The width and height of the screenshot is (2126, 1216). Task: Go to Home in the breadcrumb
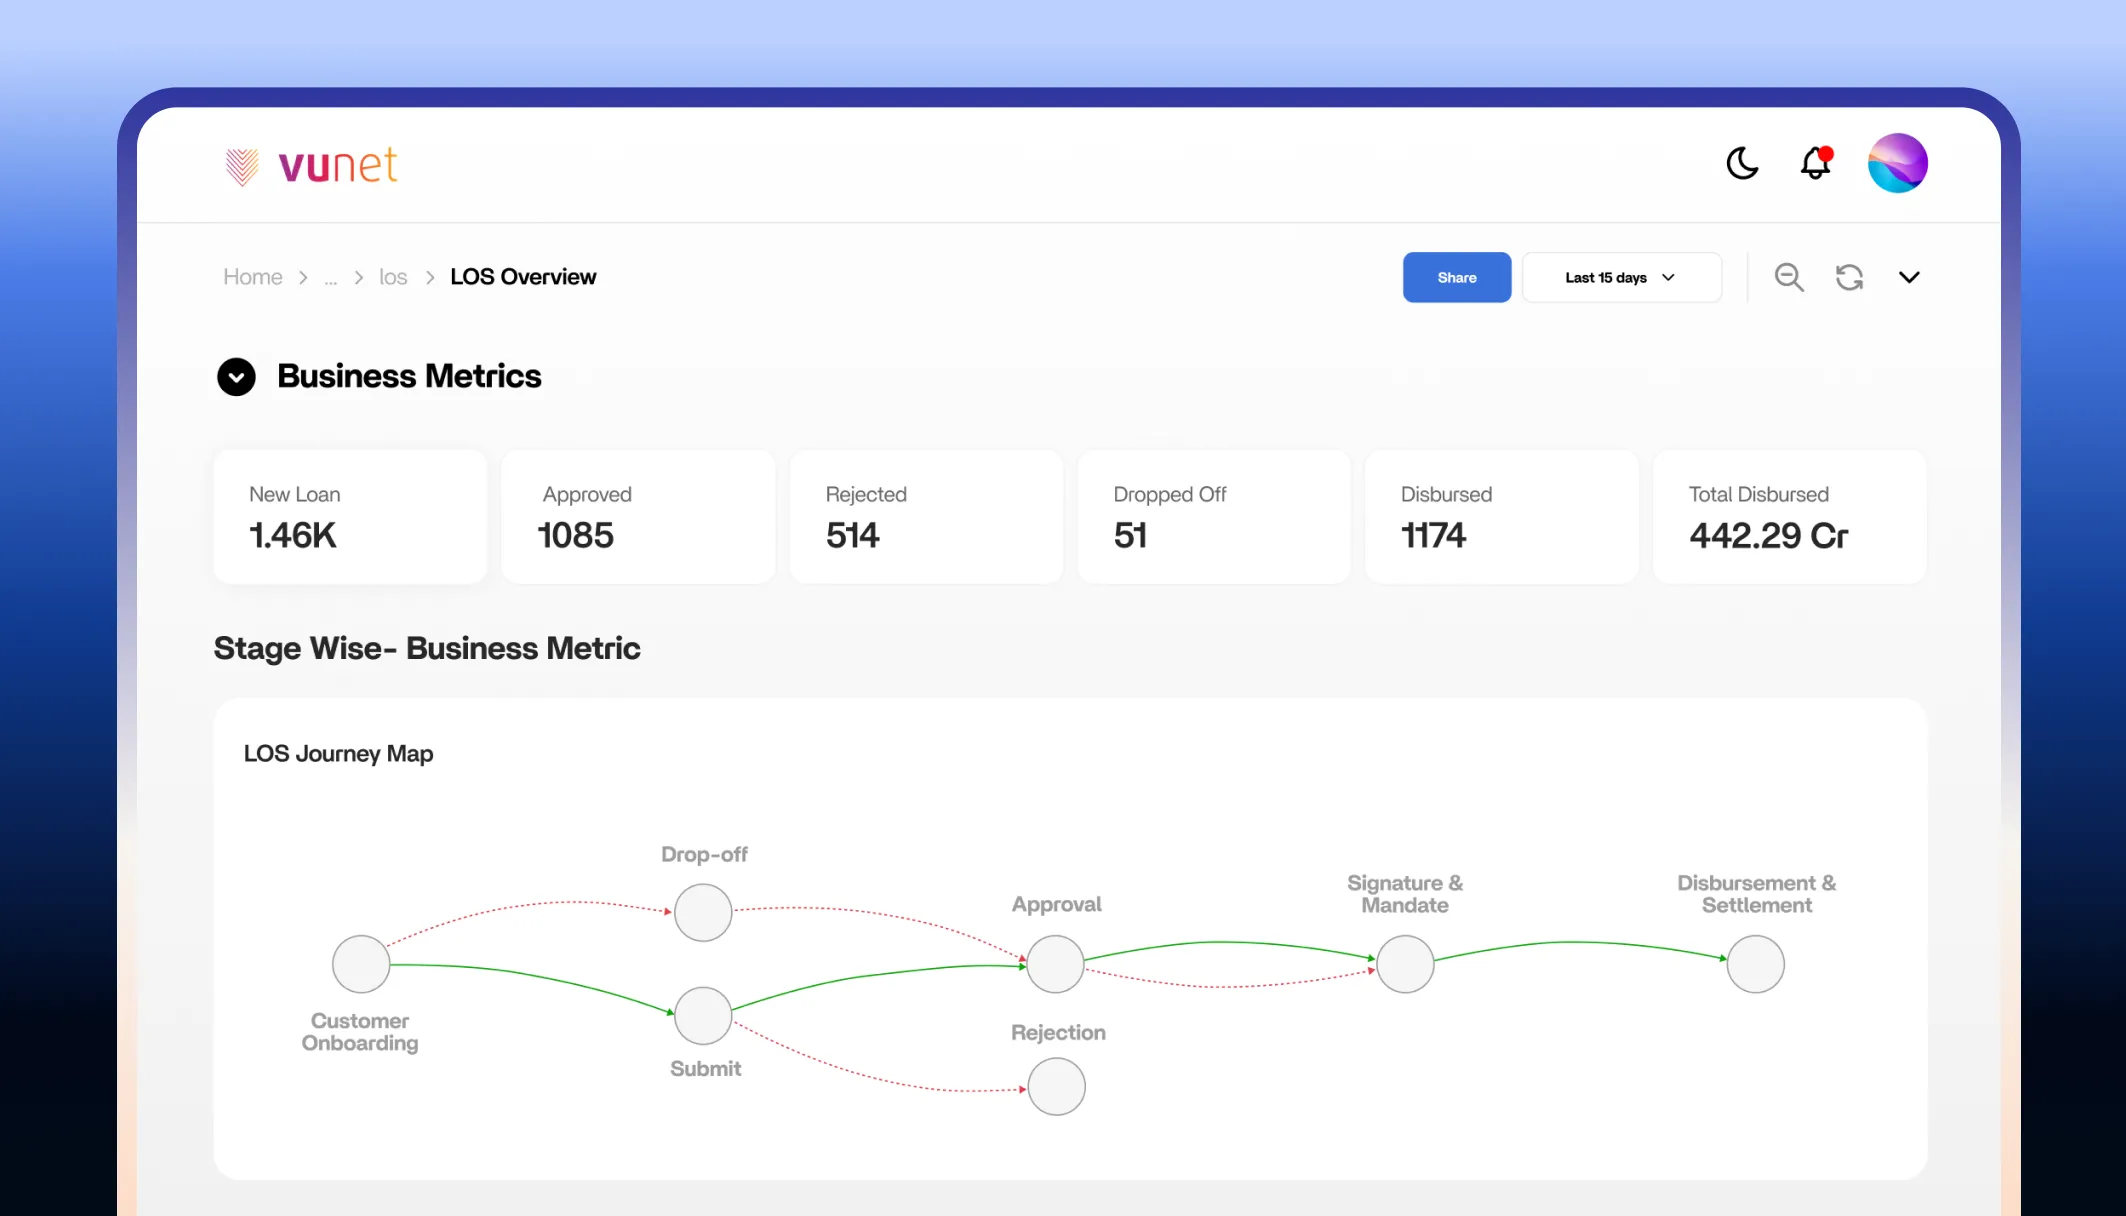tap(252, 277)
